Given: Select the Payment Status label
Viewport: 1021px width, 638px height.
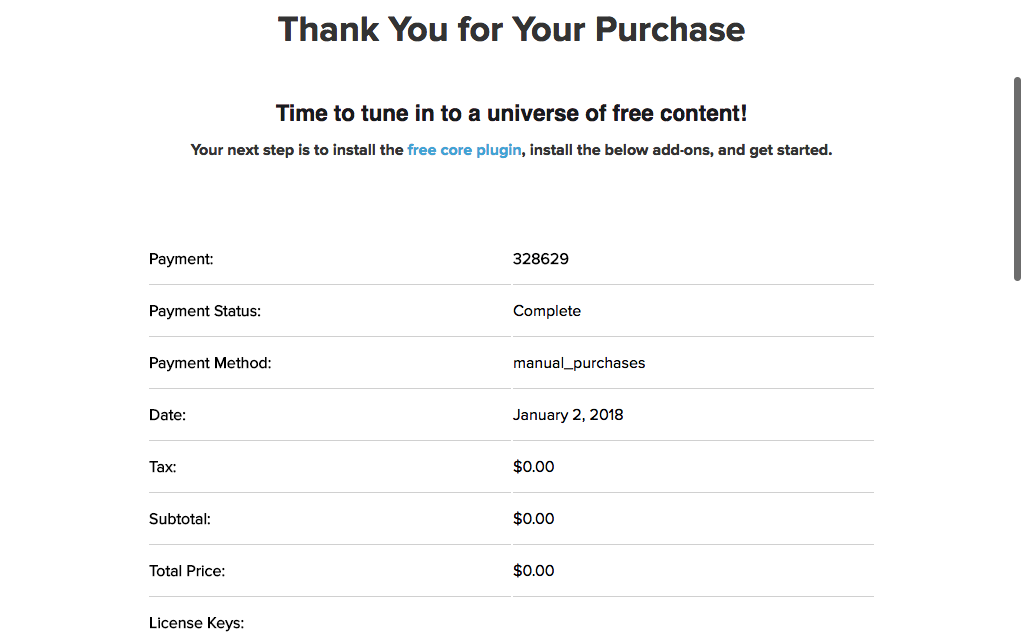Looking at the screenshot, I should coord(204,310).
